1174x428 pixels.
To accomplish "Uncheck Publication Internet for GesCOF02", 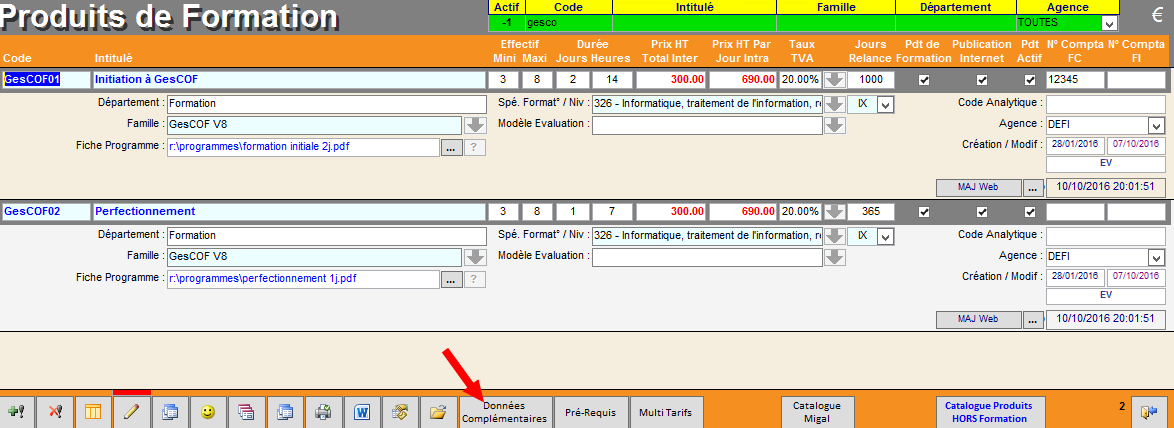I will pyautogui.click(x=982, y=212).
